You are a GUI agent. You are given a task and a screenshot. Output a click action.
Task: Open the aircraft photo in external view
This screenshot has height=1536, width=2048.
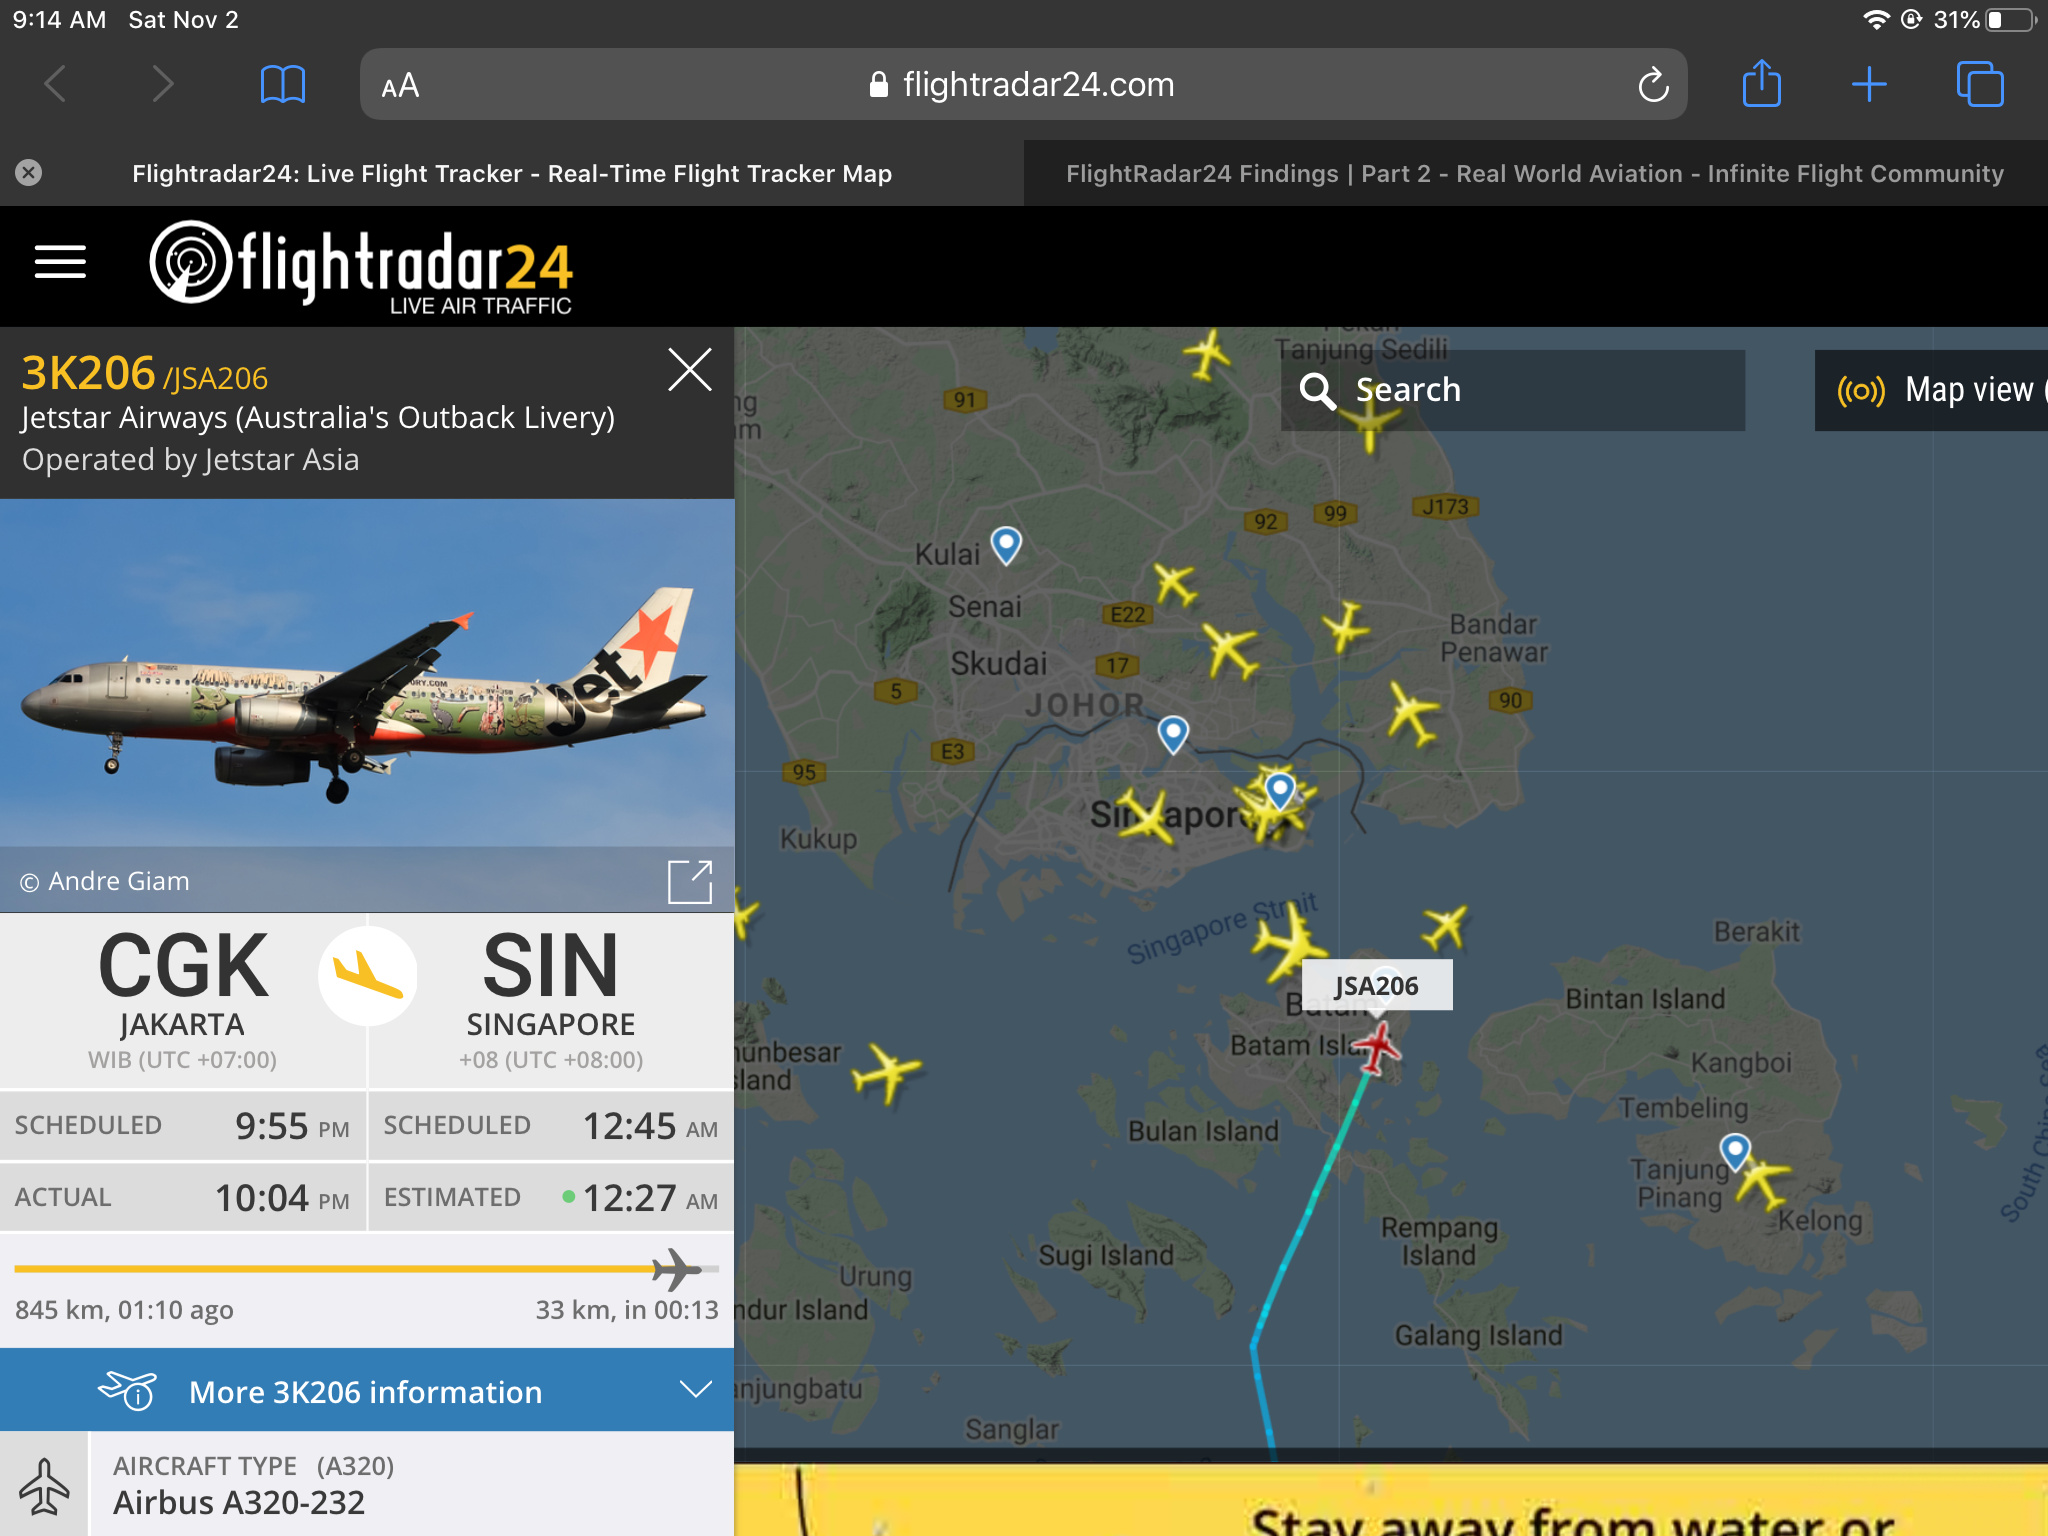point(690,881)
